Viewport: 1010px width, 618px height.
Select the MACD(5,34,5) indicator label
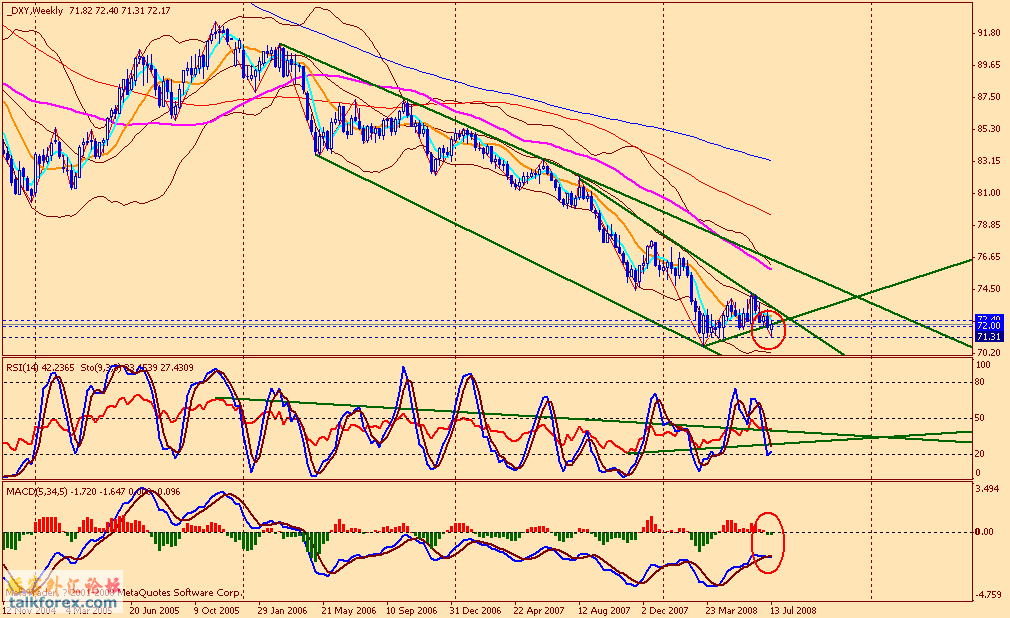[x=36, y=492]
